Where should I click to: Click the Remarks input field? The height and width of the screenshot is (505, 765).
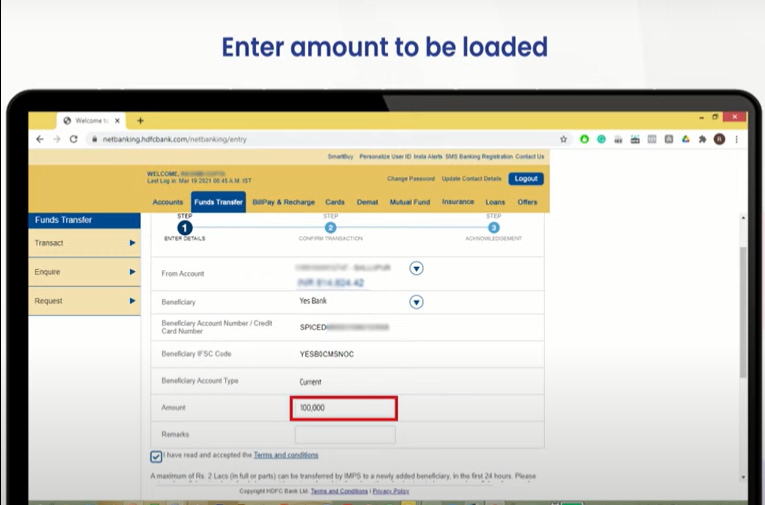click(345, 435)
